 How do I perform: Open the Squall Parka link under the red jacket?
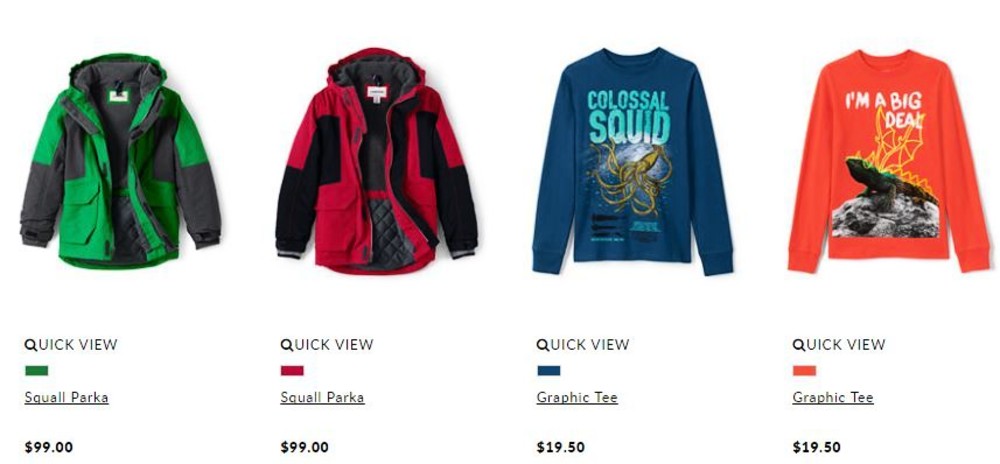(x=322, y=398)
